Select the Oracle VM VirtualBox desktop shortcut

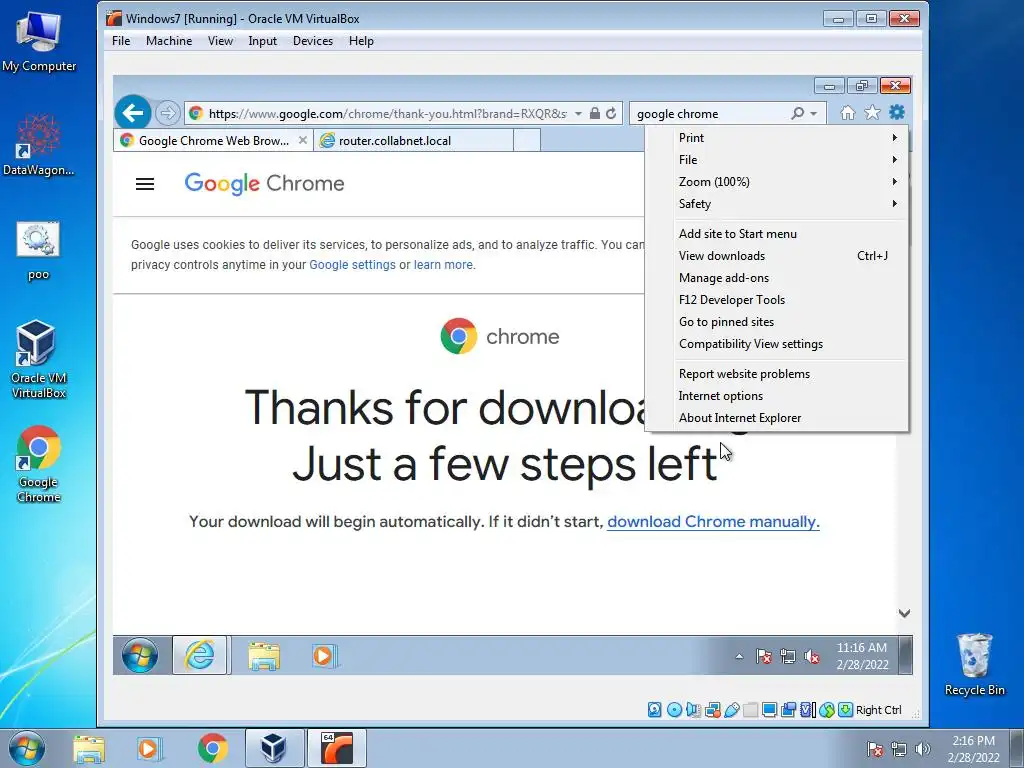[x=39, y=359]
